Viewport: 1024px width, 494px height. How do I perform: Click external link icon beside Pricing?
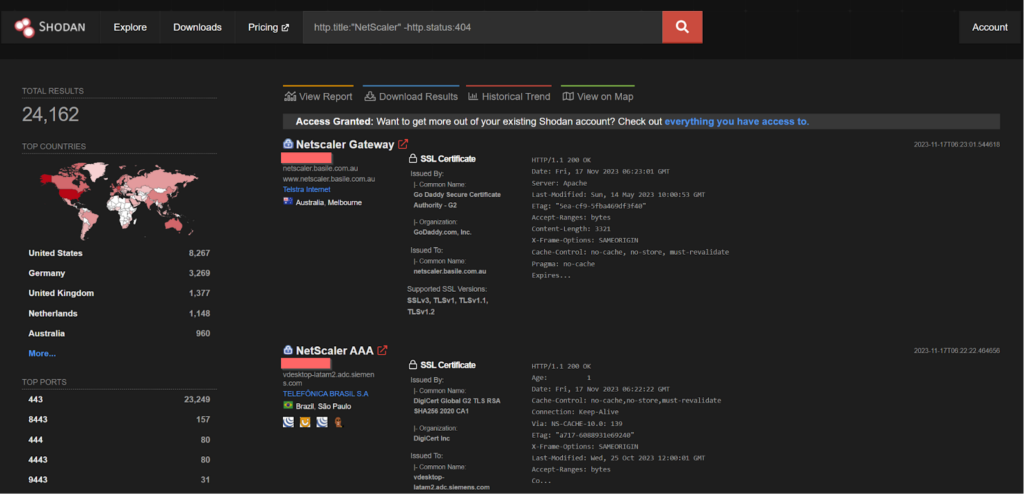click(285, 28)
